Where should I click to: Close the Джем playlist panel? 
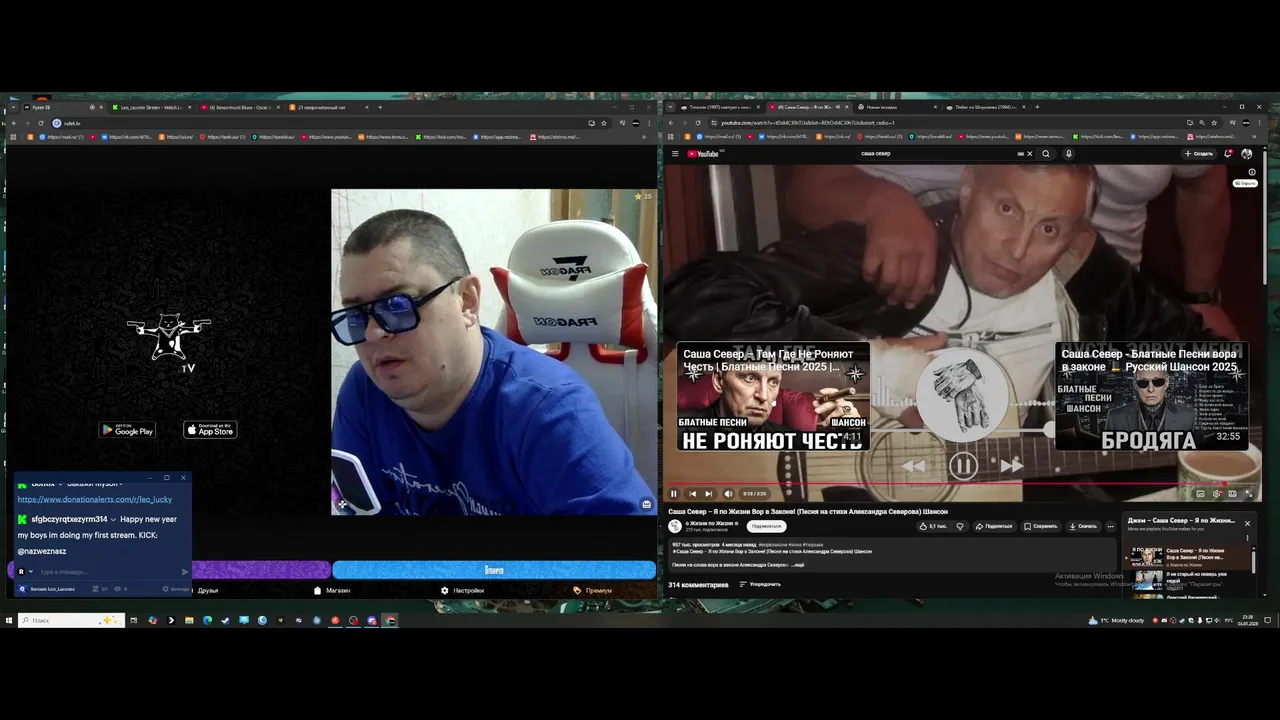tap(1247, 523)
